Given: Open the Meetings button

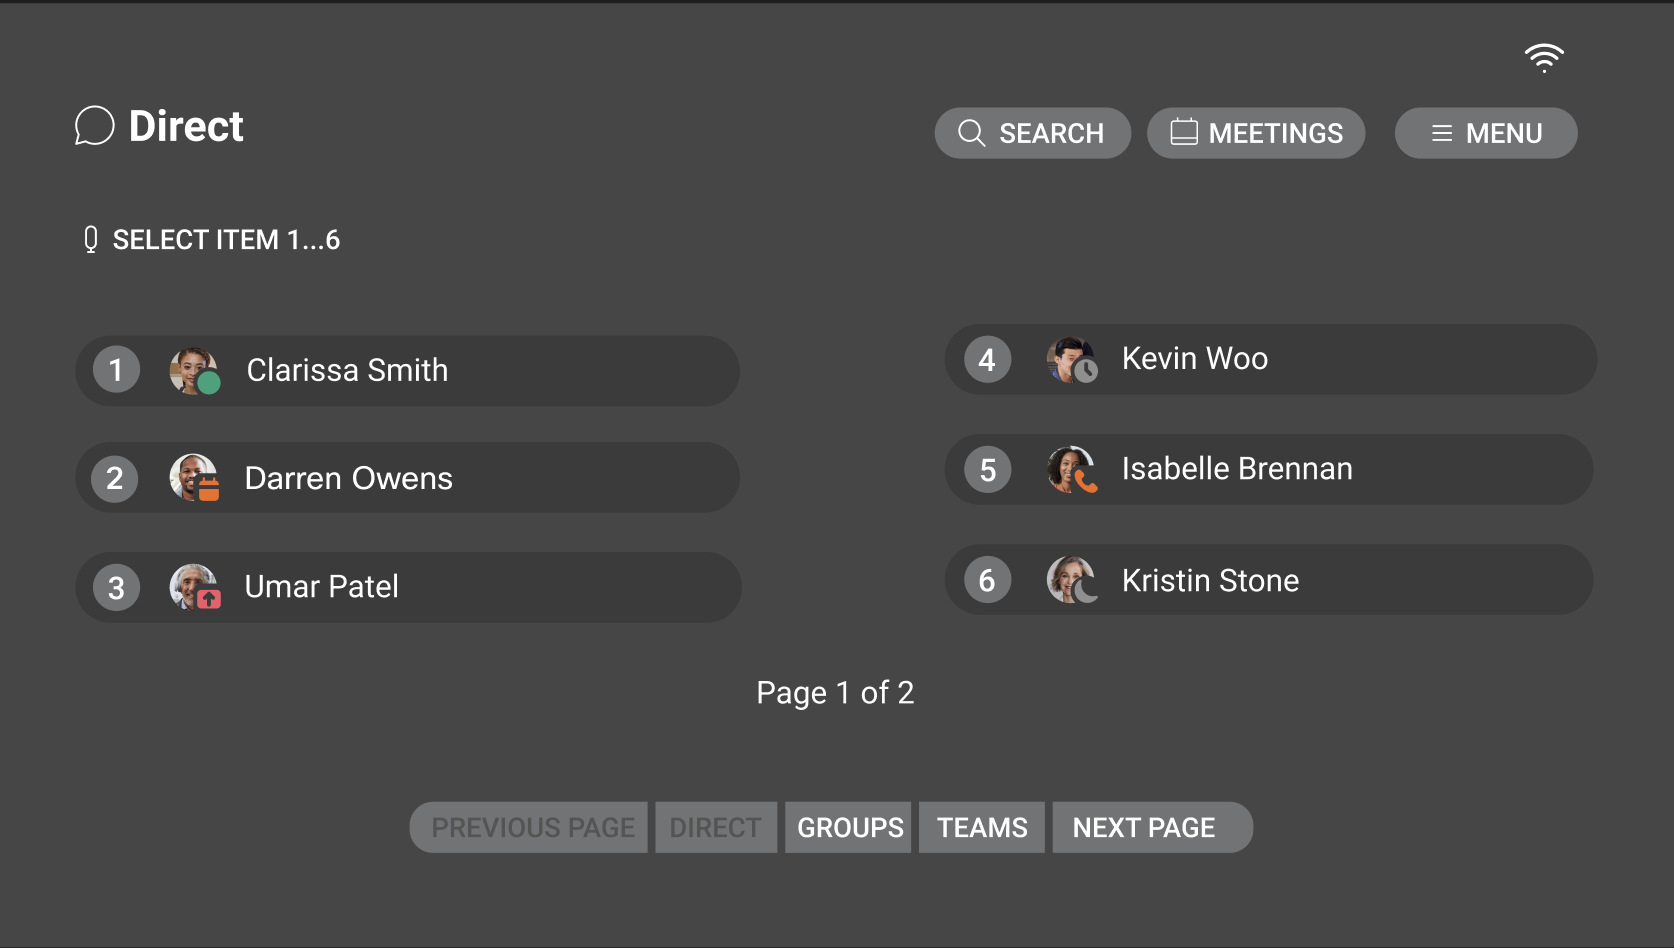Looking at the screenshot, I should click(x=1256, y=133).
